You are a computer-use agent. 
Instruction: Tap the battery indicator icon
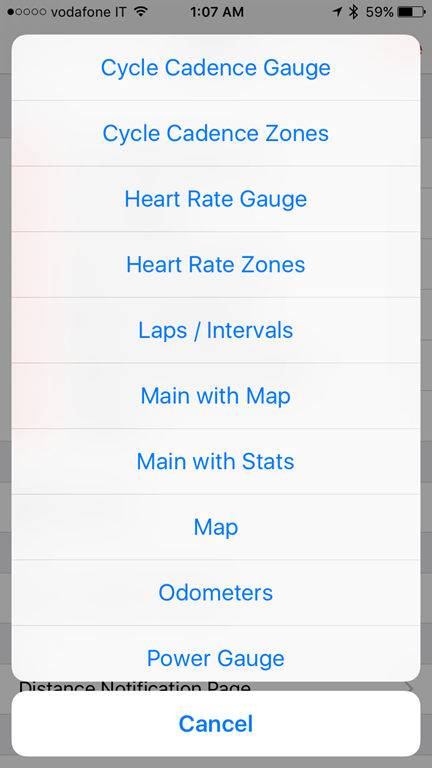click(x=411, y=12)
